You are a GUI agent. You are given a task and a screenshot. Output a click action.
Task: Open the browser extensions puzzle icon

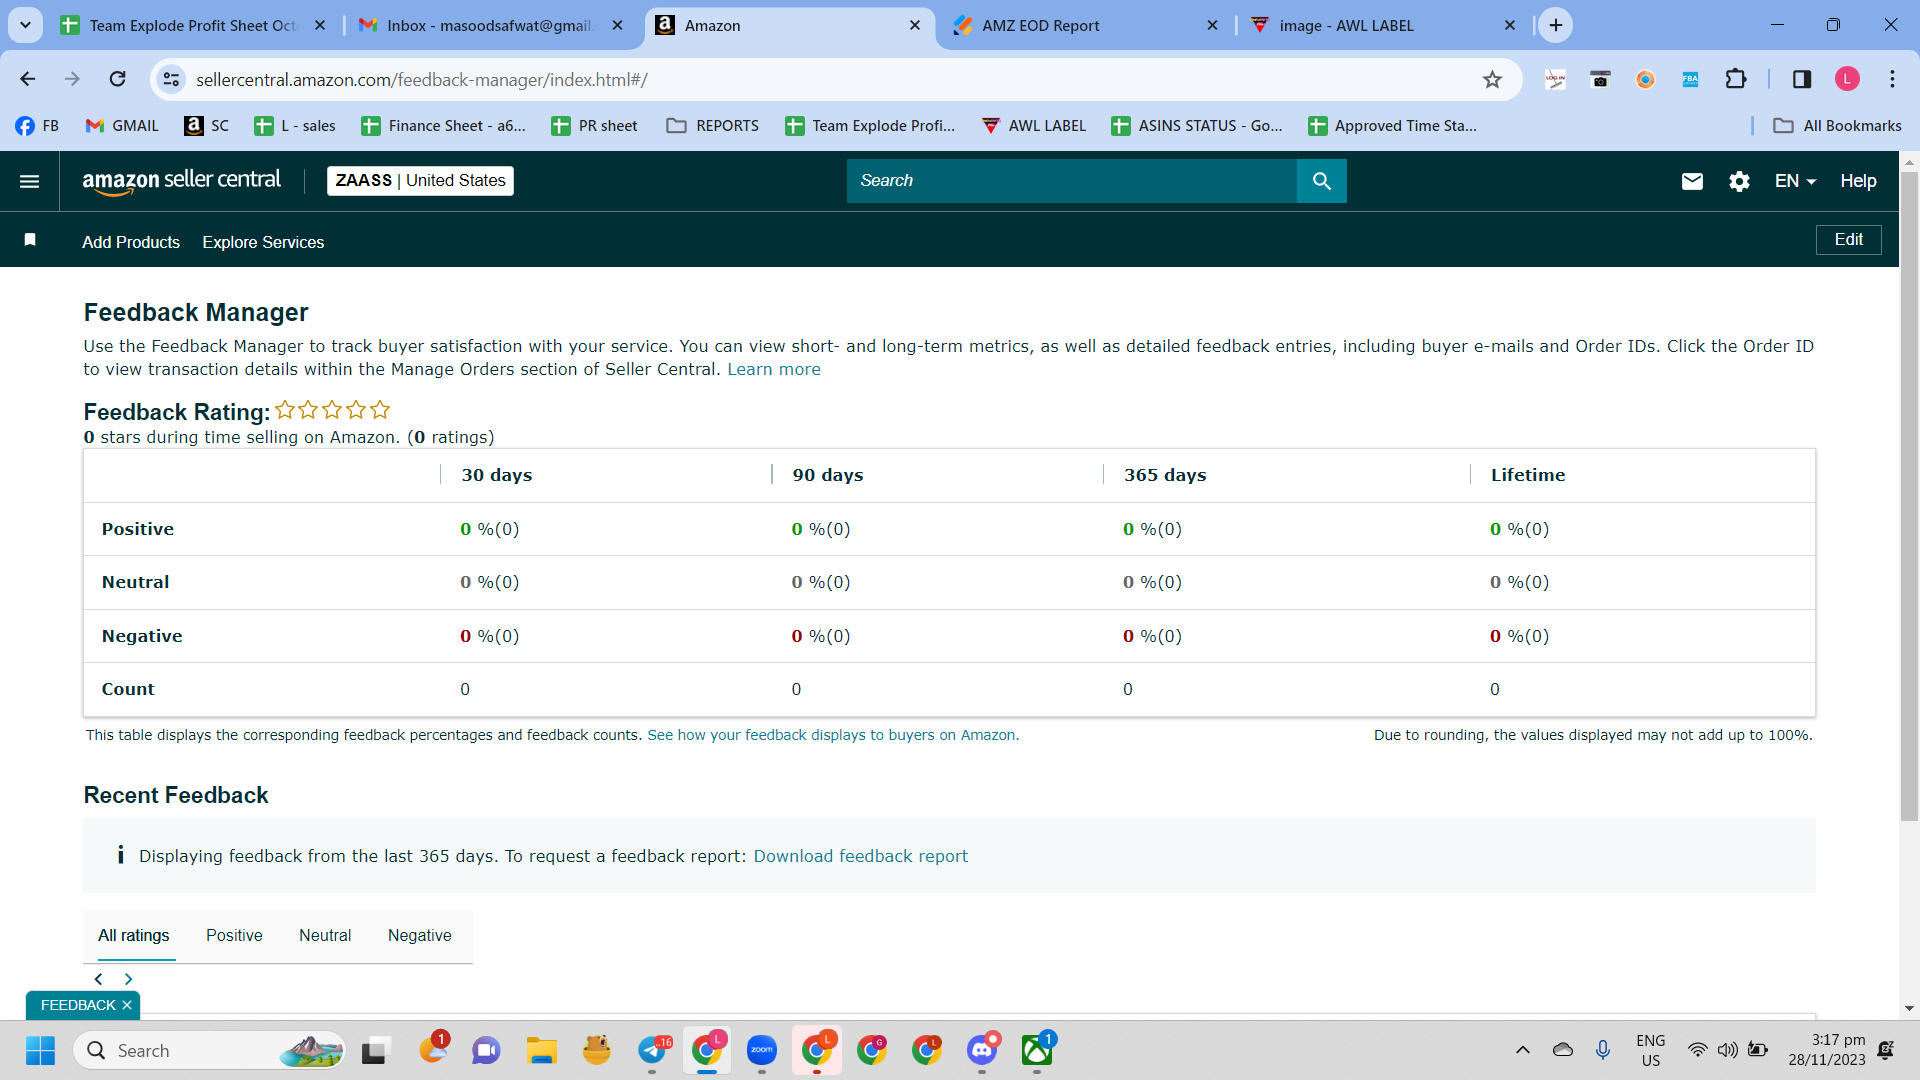[1736, 79]
